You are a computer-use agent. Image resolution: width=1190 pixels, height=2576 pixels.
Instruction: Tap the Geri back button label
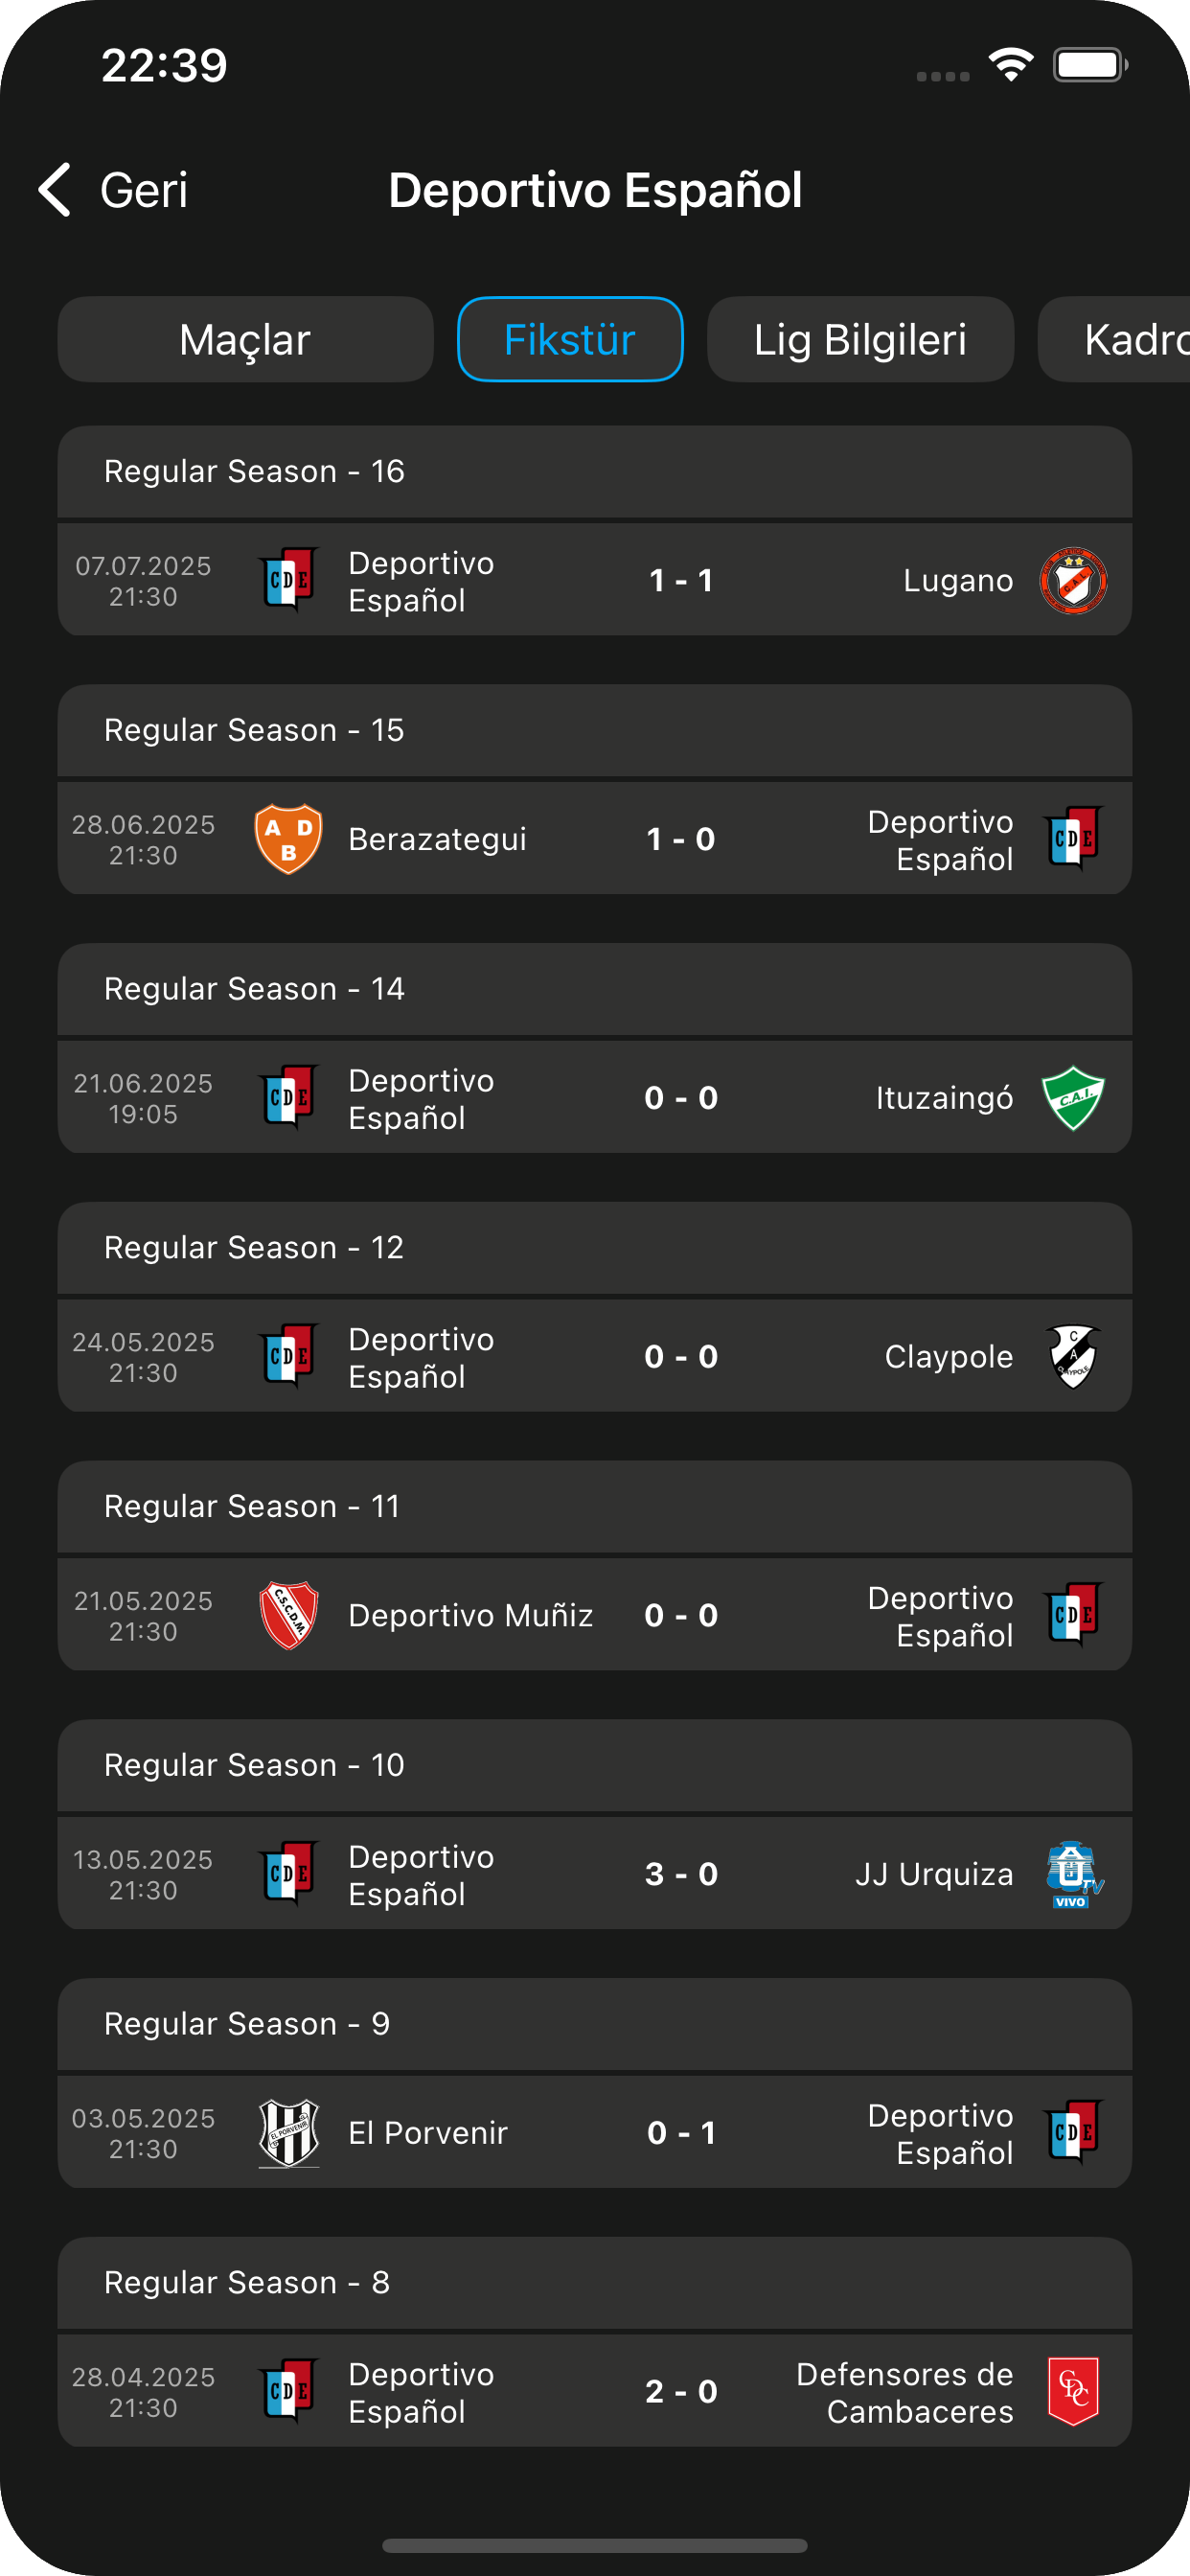point(144,190)
